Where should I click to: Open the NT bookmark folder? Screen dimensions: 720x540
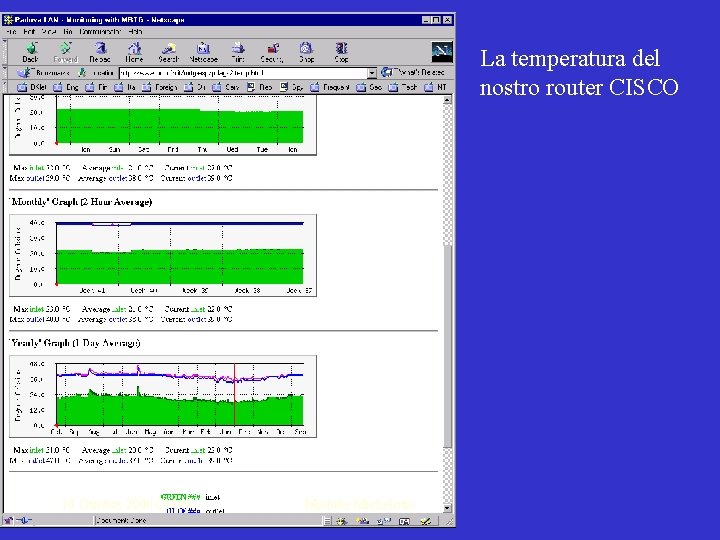[x=435, y=87]
